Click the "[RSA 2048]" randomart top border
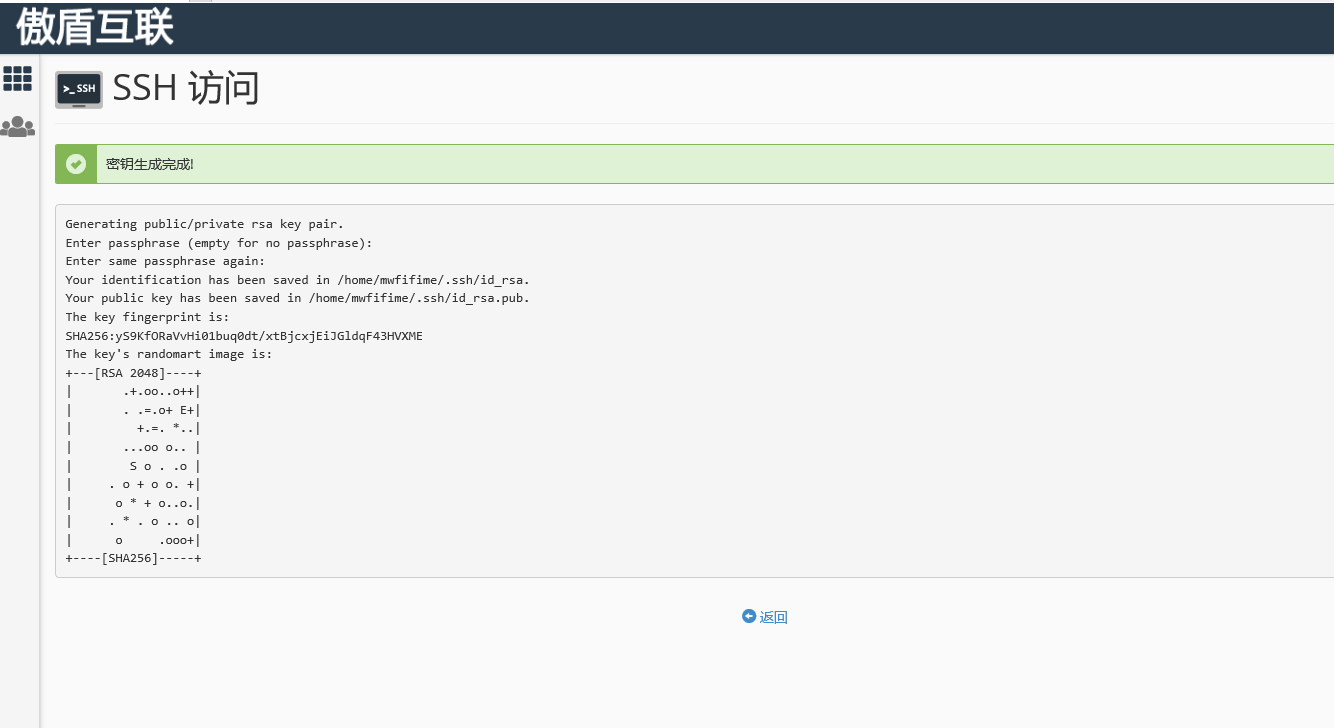This screenshot has width=1334, height=728. 133,373
